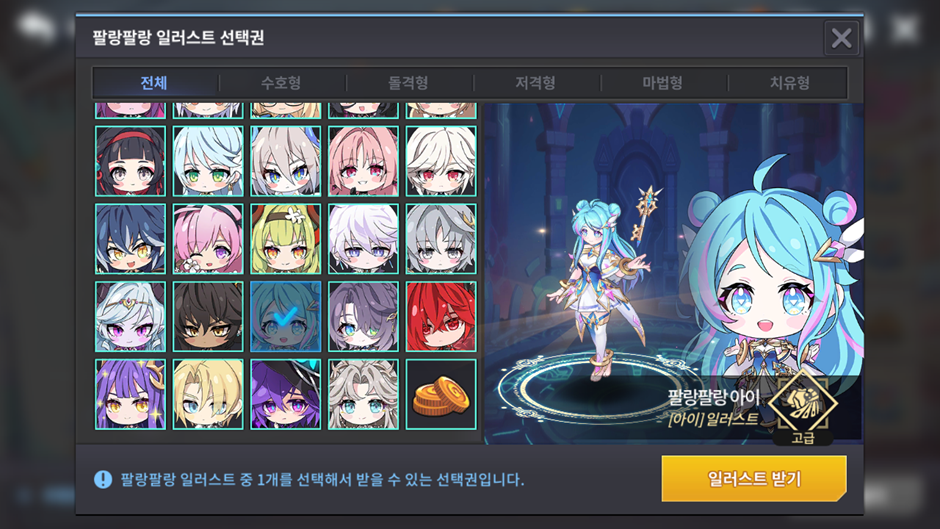Choose the black-haired girl with red headband

[x=130, y=161]
